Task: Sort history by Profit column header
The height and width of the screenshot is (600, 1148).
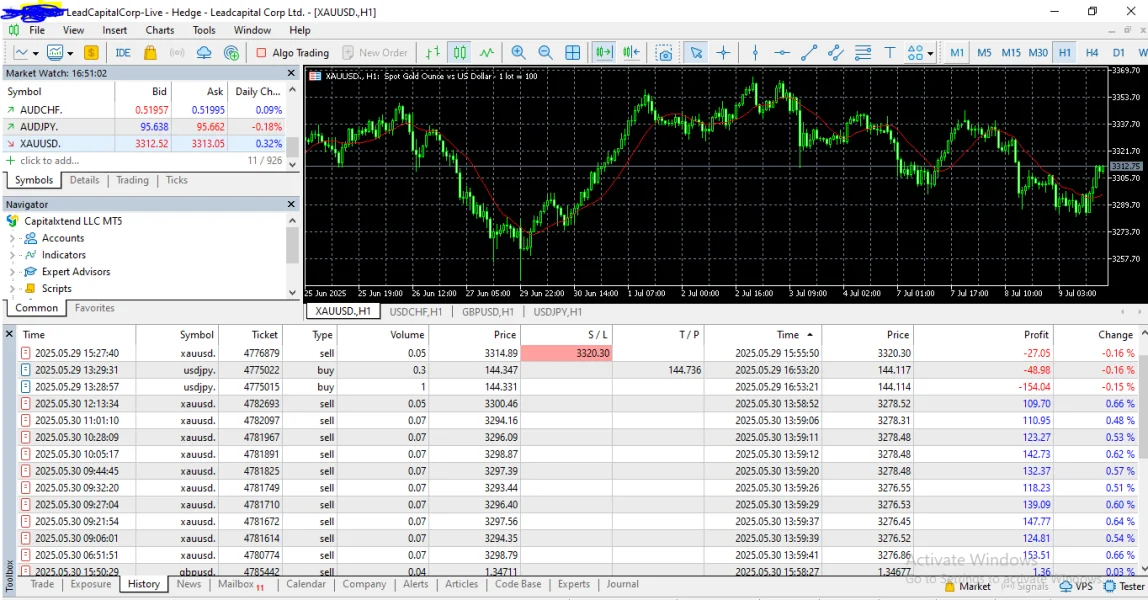Action: click(x=1036, y=335)
